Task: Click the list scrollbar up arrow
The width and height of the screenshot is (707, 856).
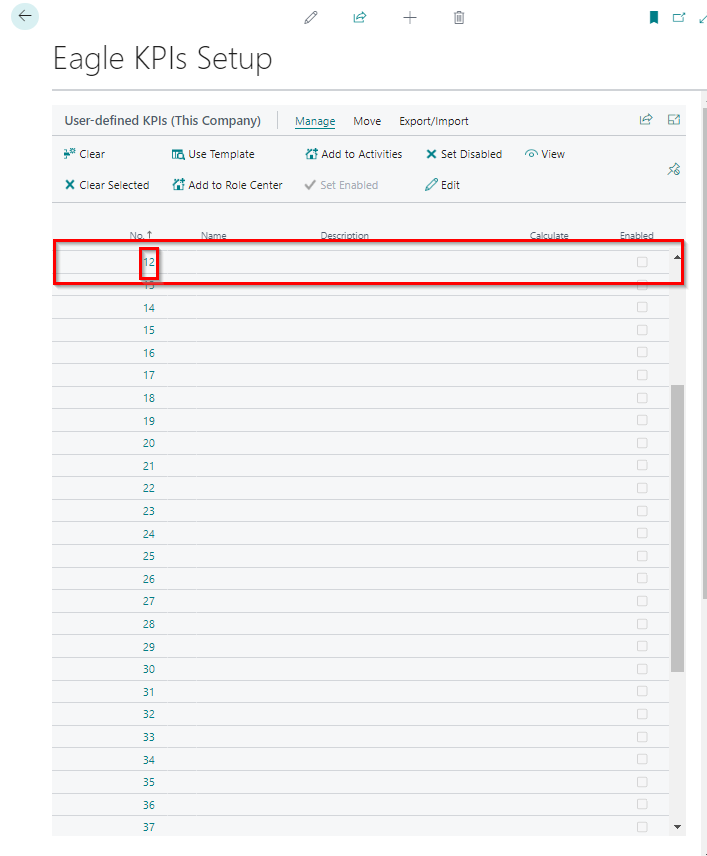Action: coord(677,257)
